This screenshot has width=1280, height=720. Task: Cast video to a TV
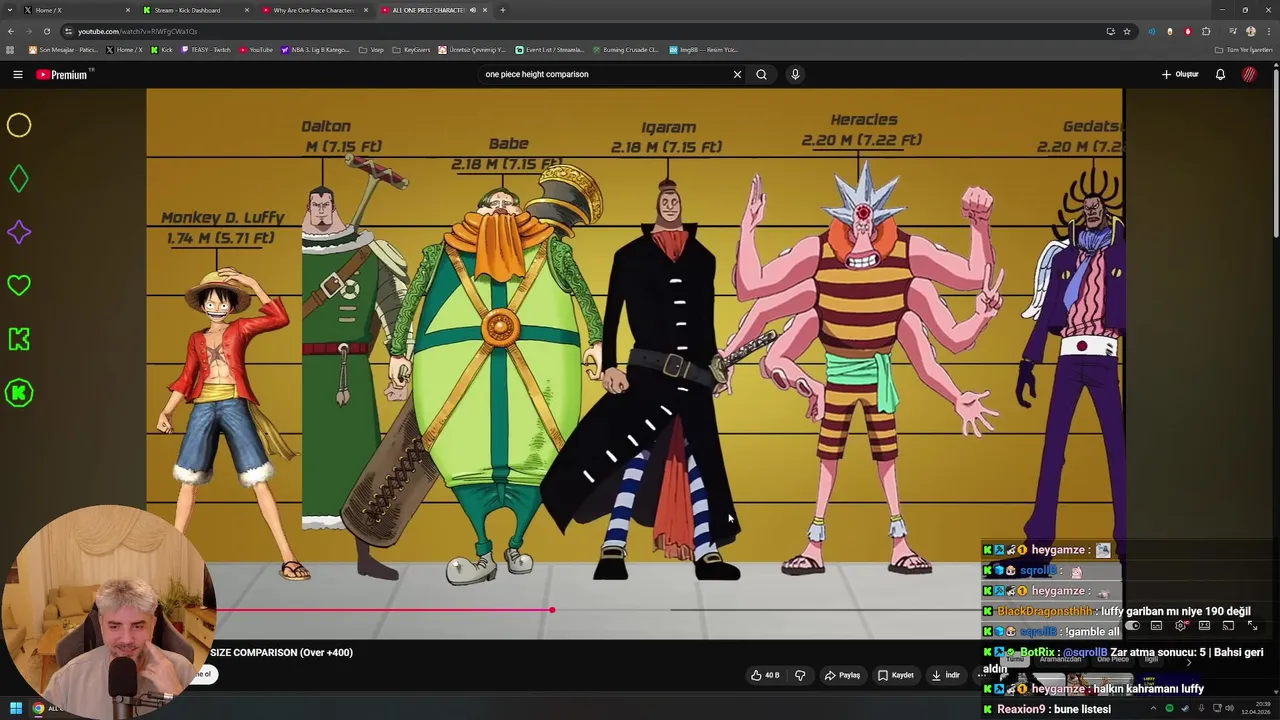tap(1228, 626)
